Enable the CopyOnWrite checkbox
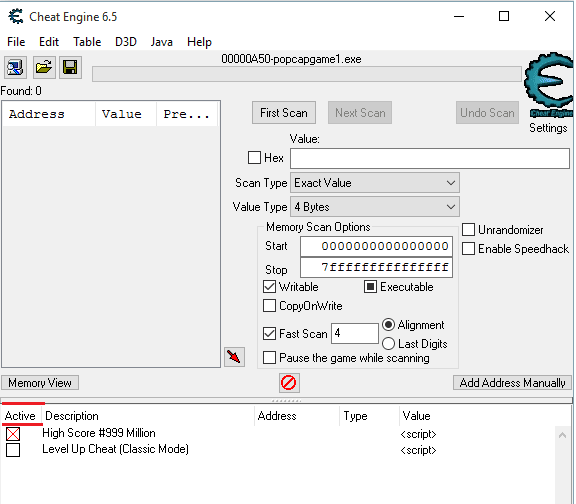 click(269, 306)
